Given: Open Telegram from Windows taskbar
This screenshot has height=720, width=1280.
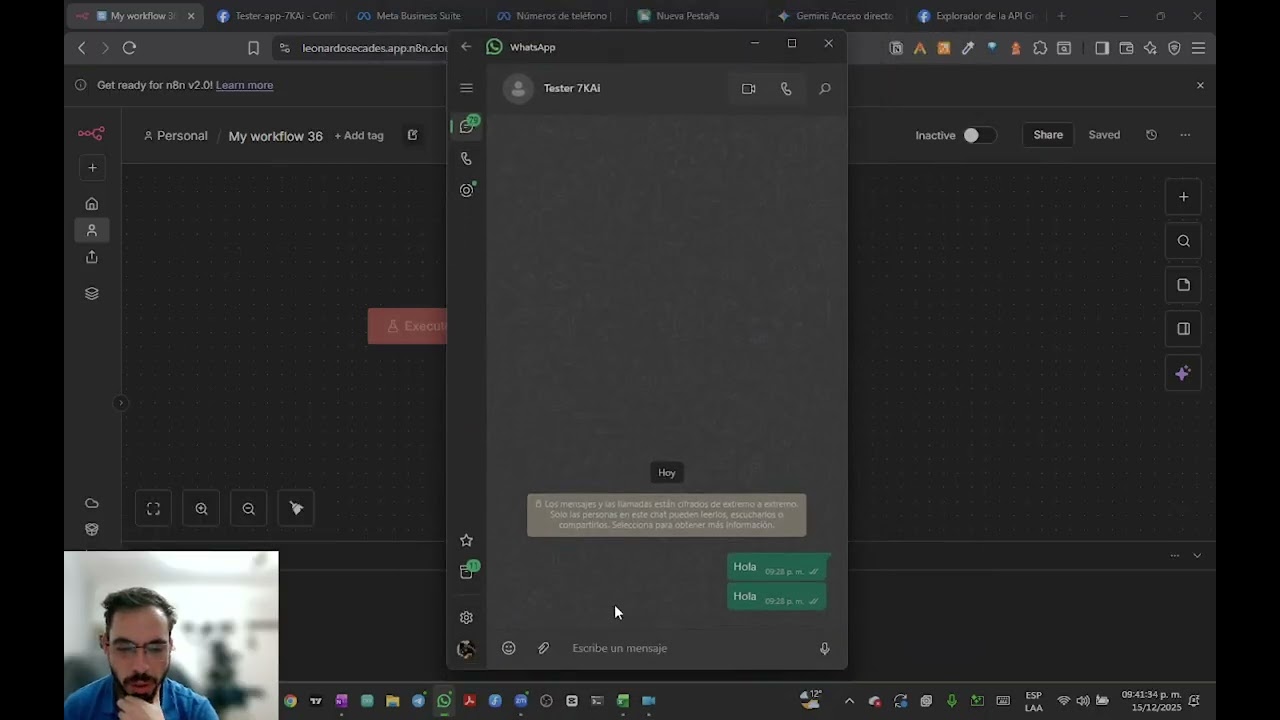Looking at the screenshot, I should click(418, 701).
